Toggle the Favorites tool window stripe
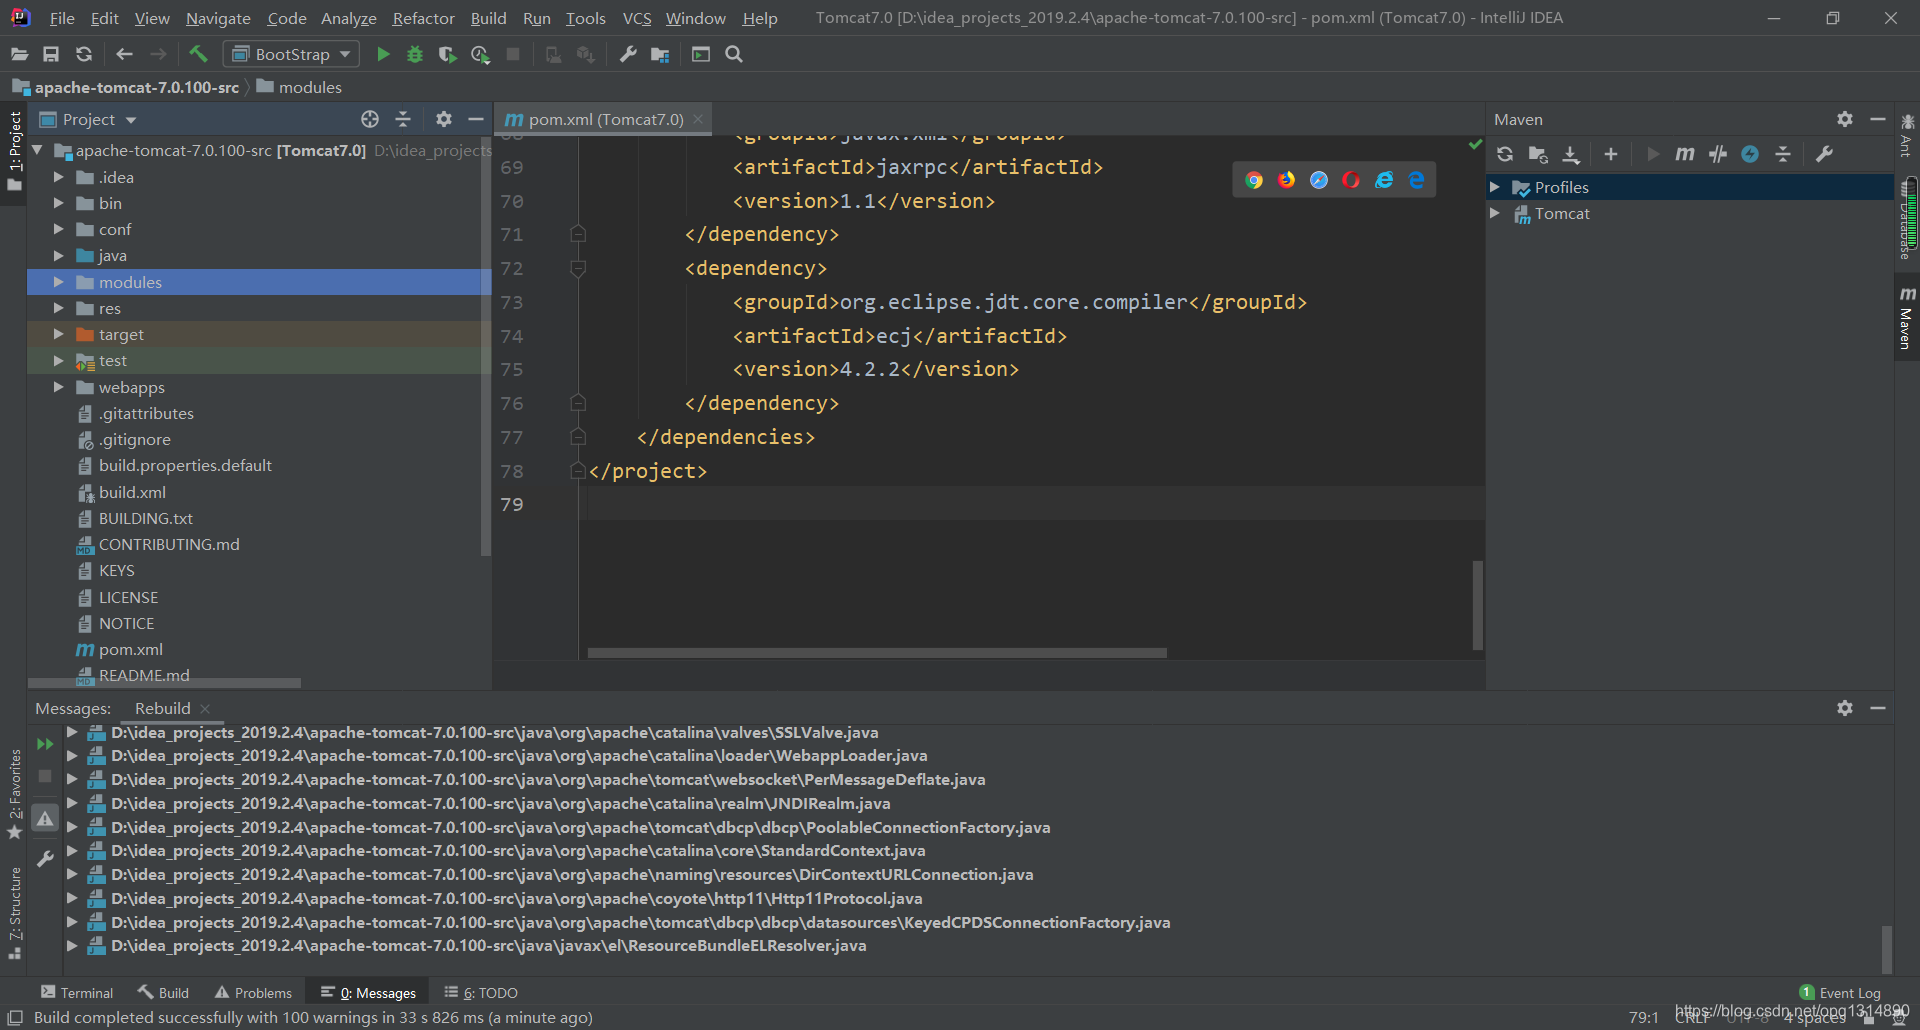 14,795
